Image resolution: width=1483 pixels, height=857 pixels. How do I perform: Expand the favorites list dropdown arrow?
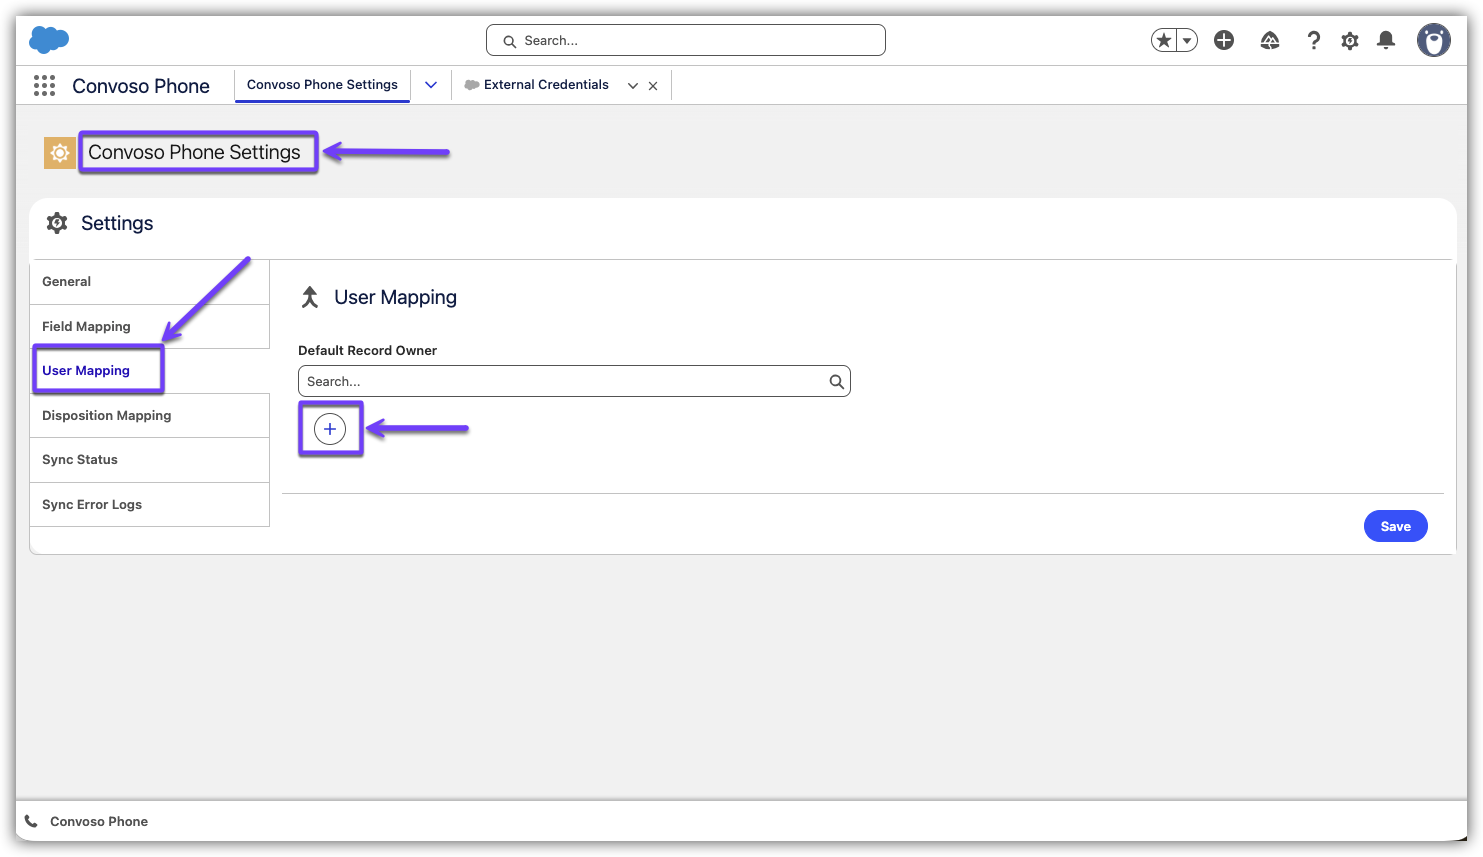point(1187,40)
